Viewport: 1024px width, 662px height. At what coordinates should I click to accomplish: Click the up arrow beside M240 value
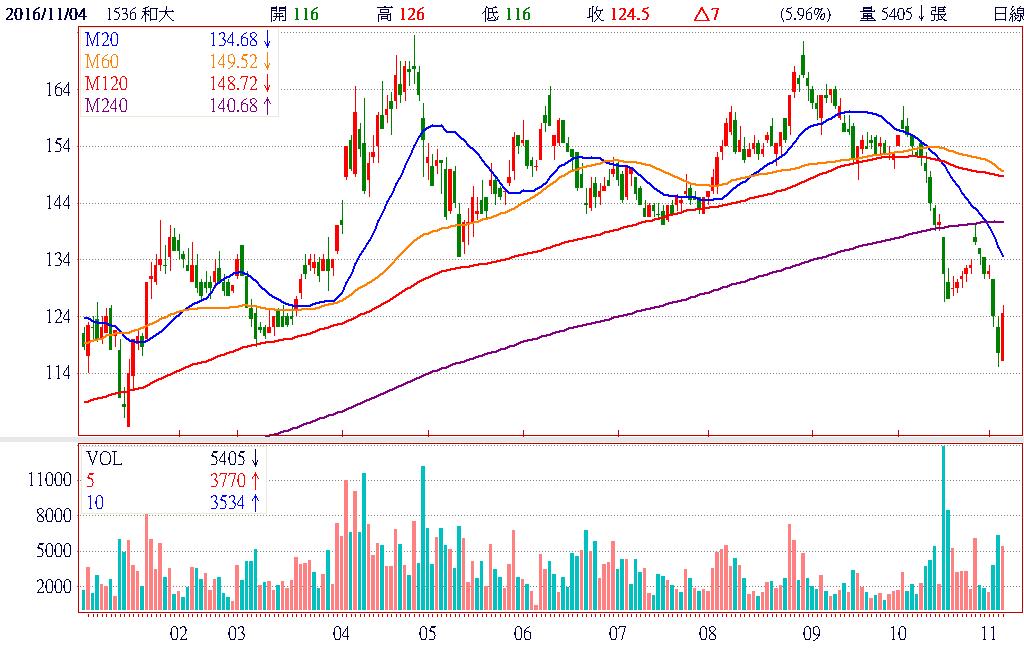pyautogui.click(x=267, y=104)
